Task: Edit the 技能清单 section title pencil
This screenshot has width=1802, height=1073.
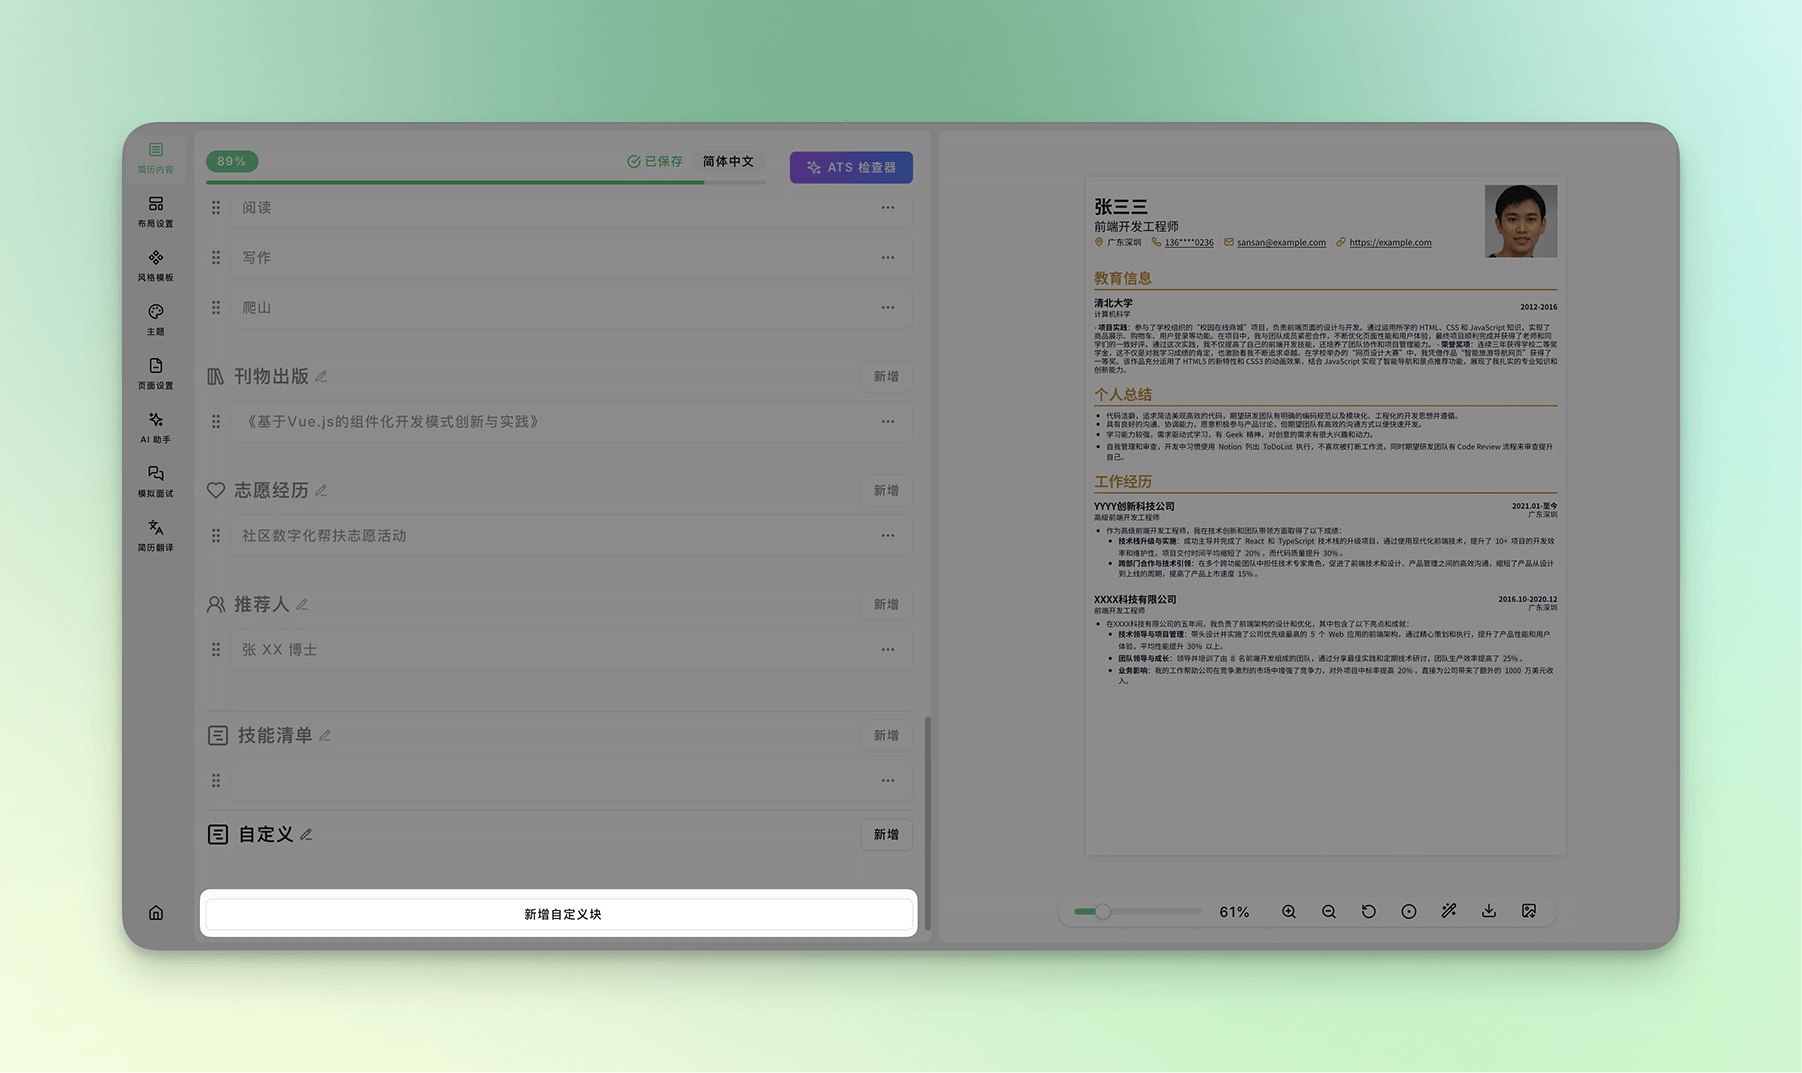Action: (325, 736)
